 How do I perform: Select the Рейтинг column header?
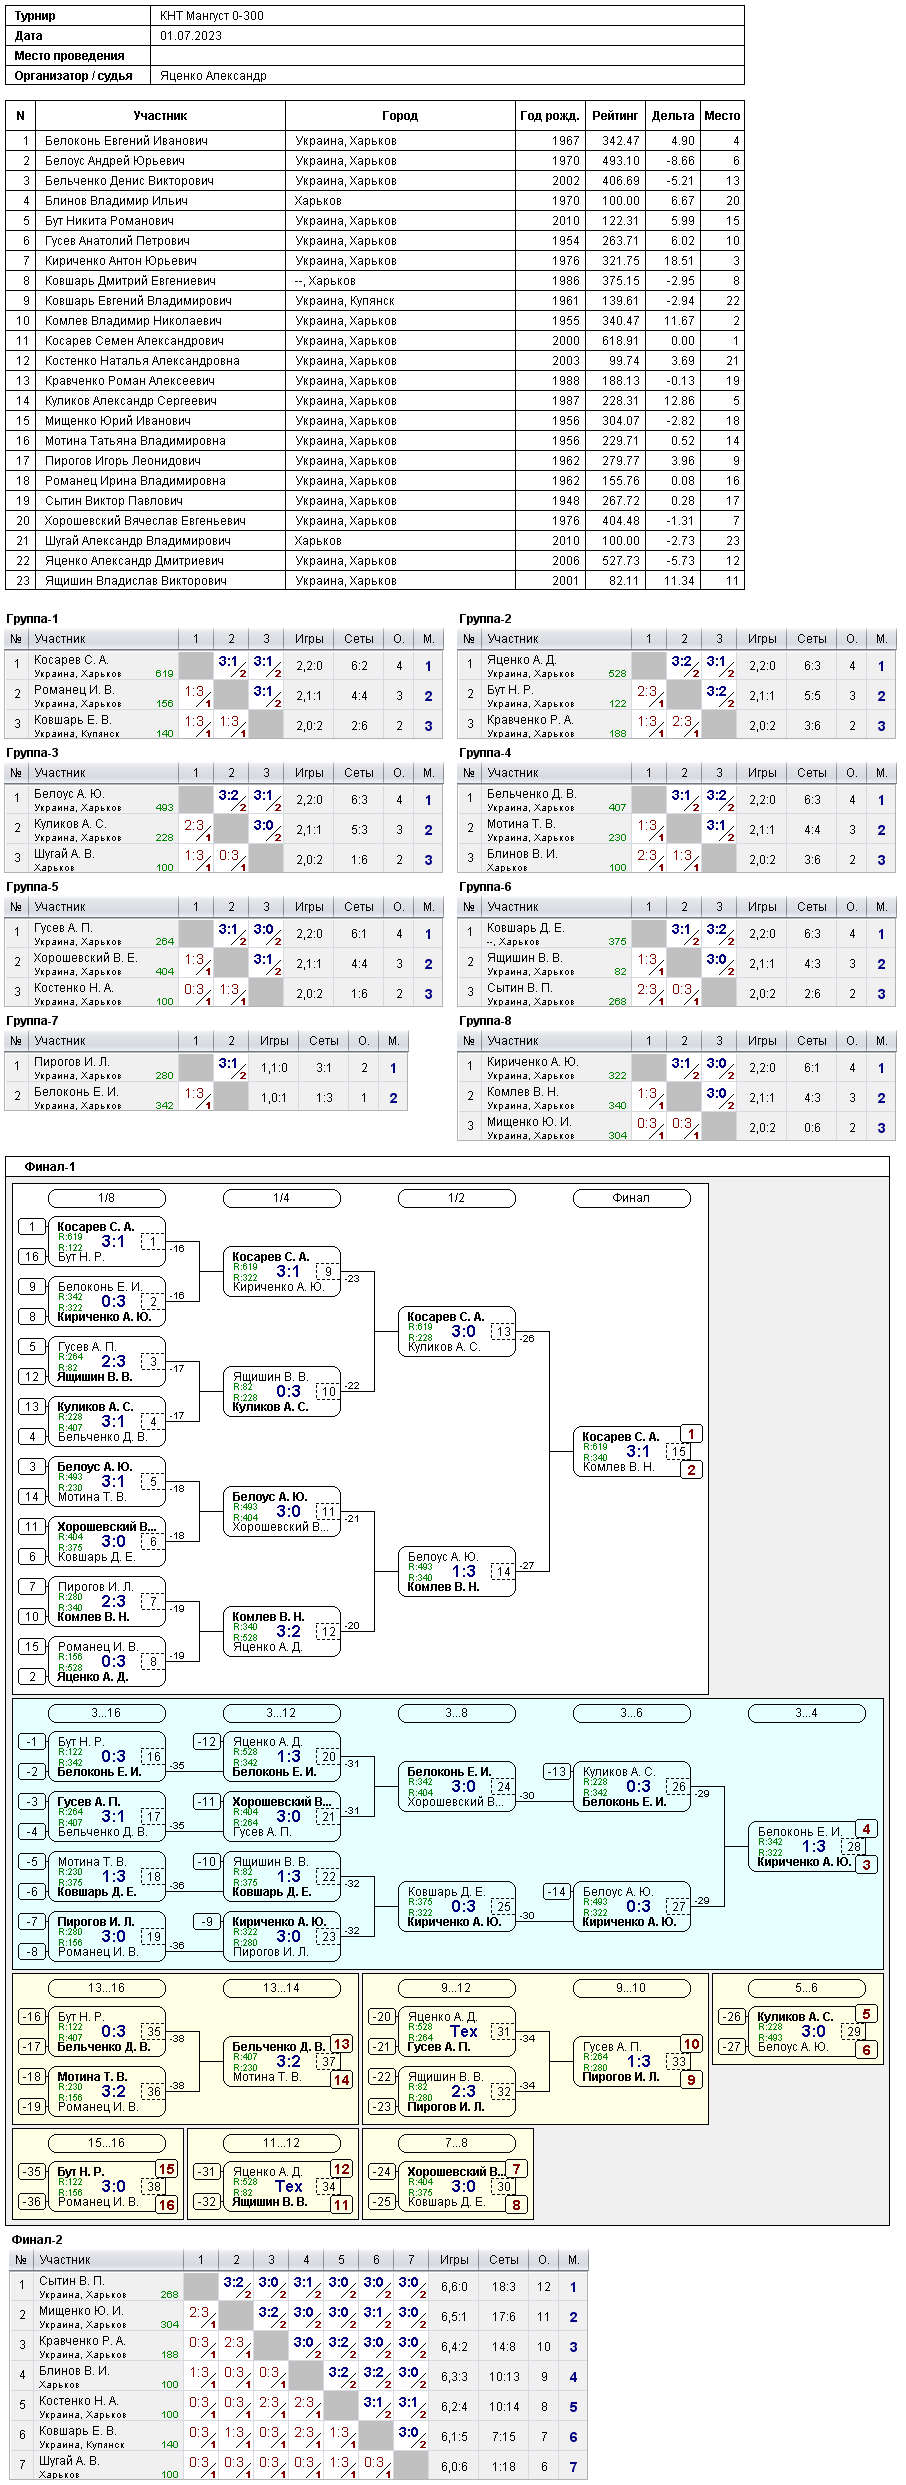pyautogui.click(x=615, y=116)
